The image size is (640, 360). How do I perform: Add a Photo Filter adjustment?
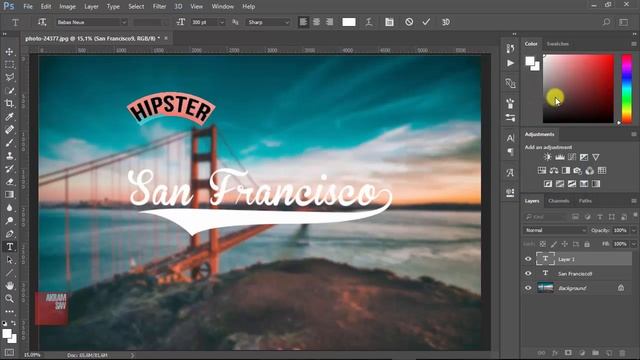click(577, 171)
